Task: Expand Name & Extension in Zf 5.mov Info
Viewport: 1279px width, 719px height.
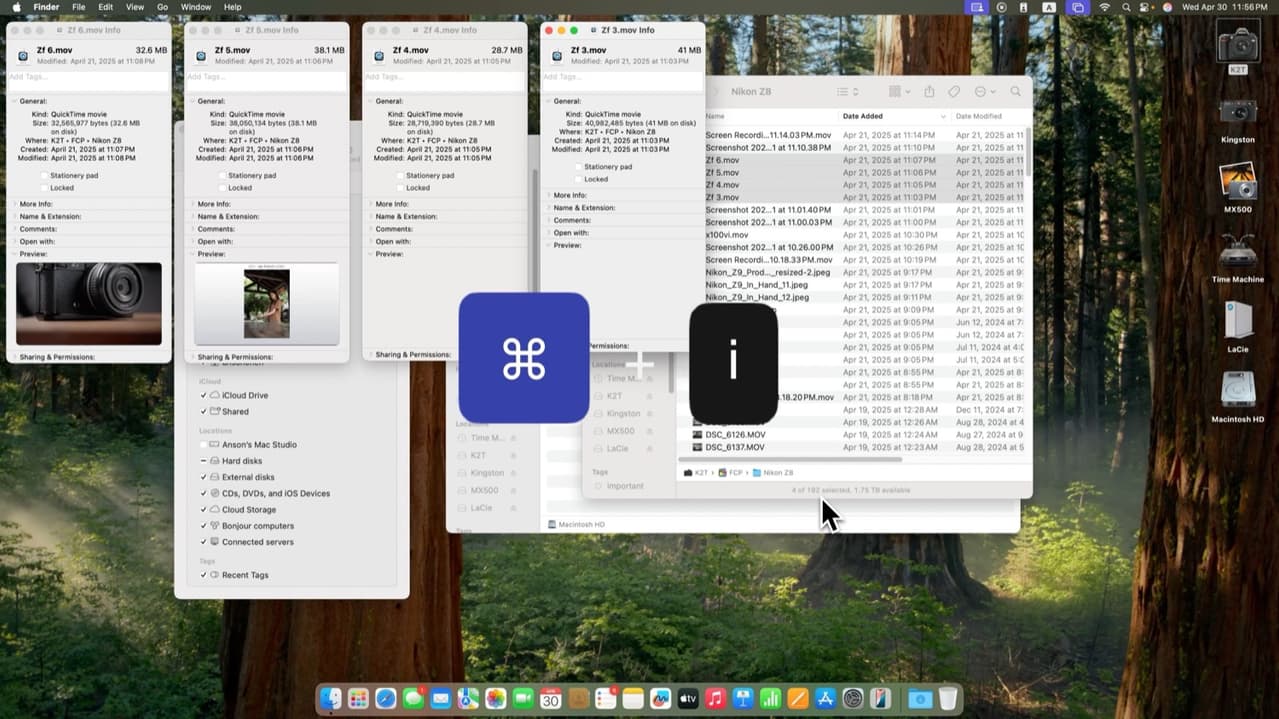Action: point(191,216)
